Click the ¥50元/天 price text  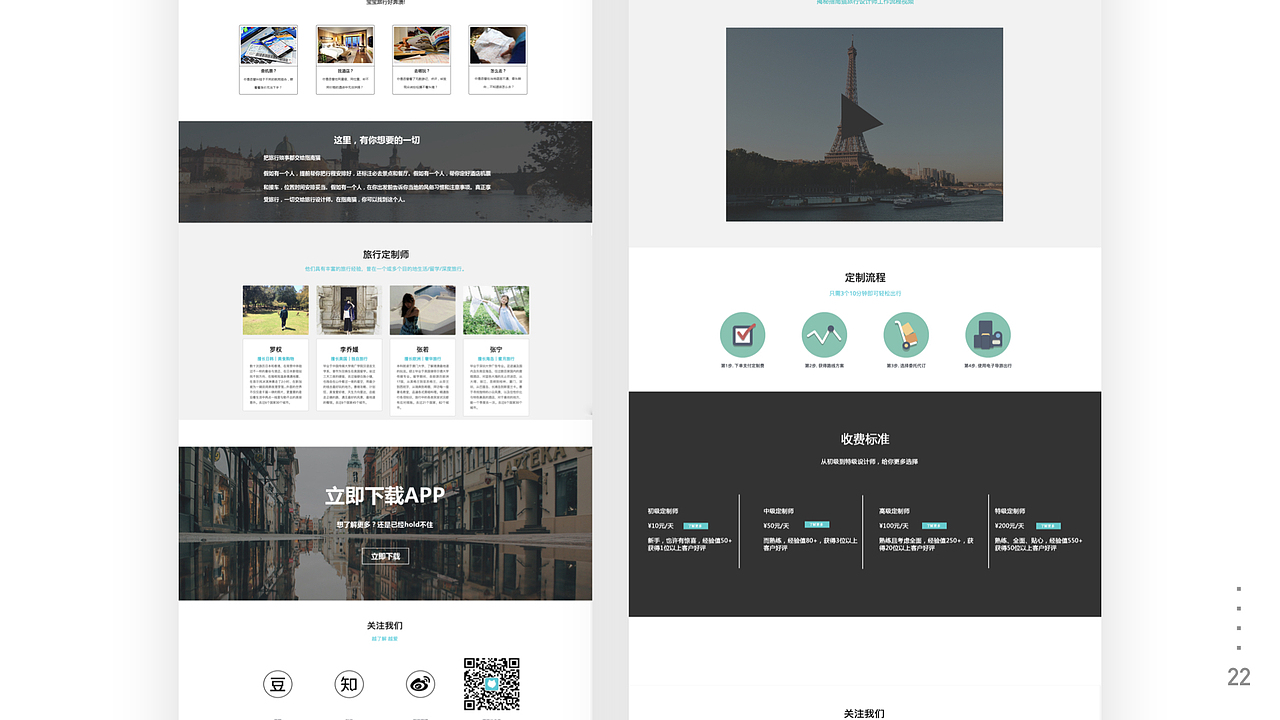click(x=776, y=526)
